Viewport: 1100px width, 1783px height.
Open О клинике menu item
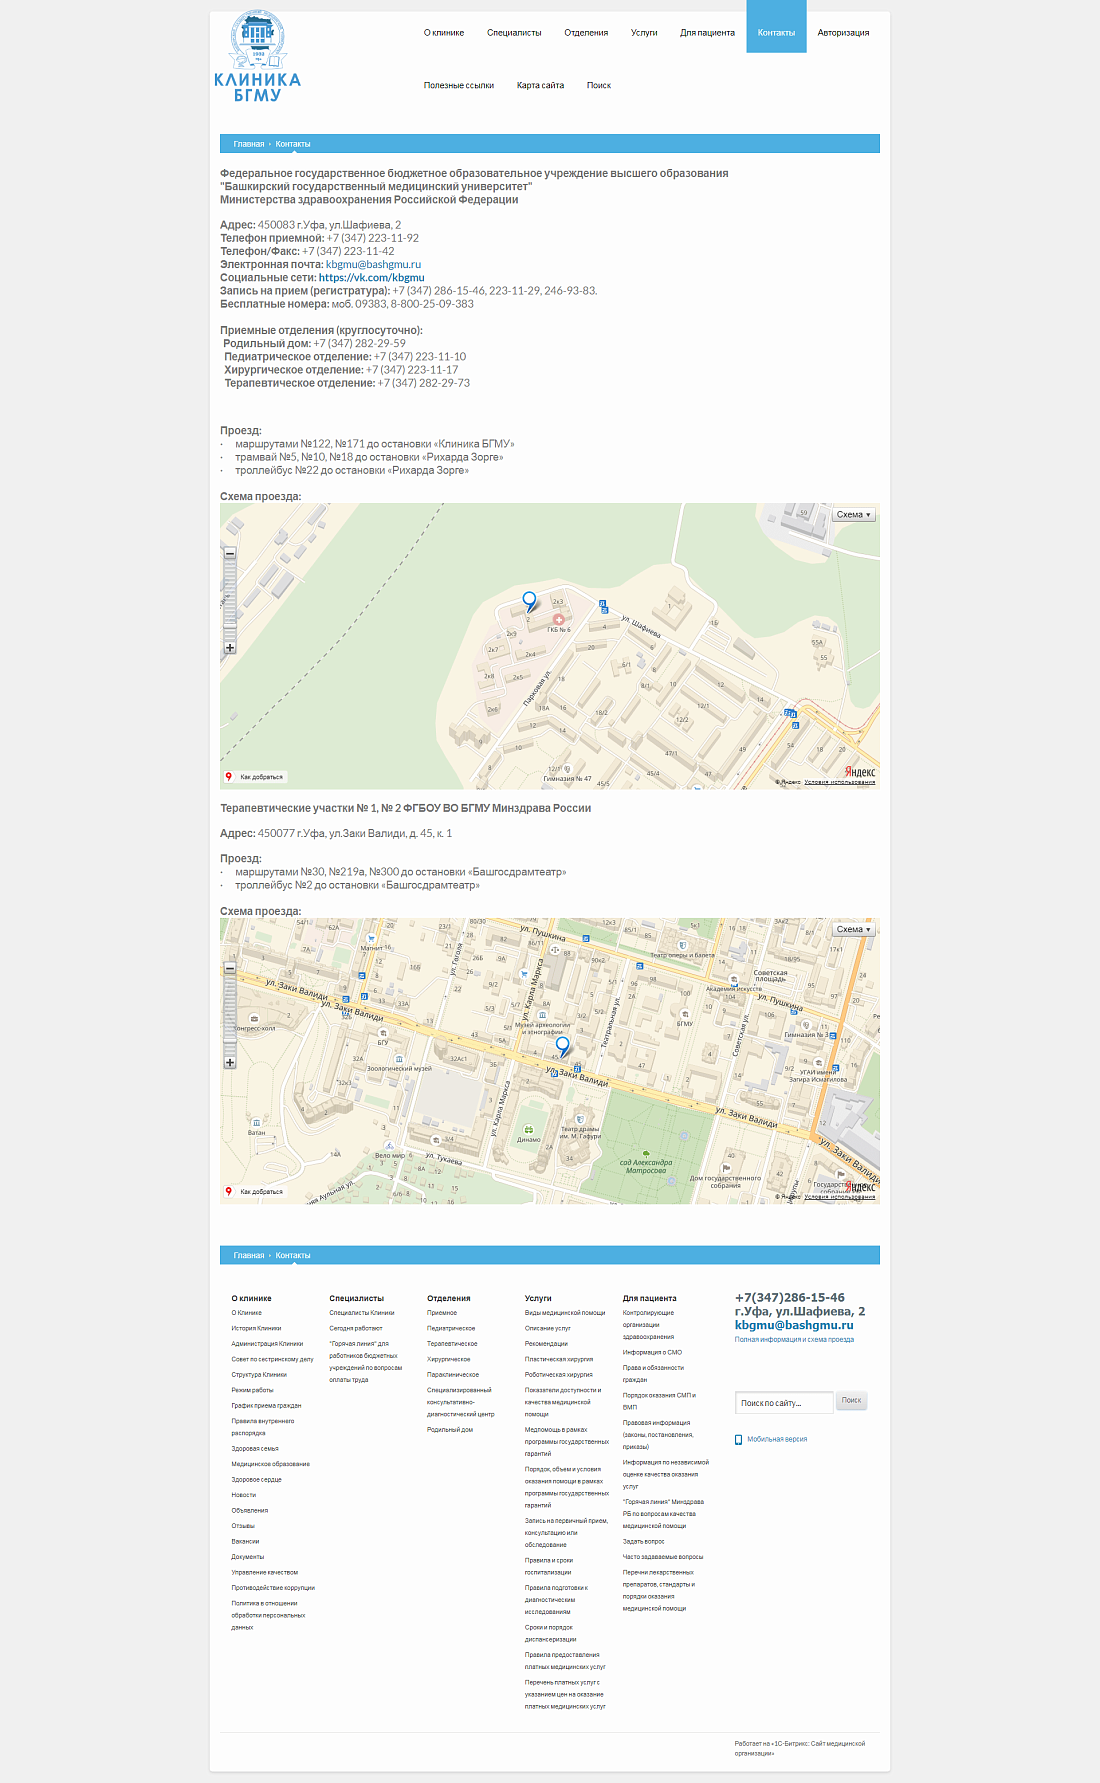click(444, 33)
